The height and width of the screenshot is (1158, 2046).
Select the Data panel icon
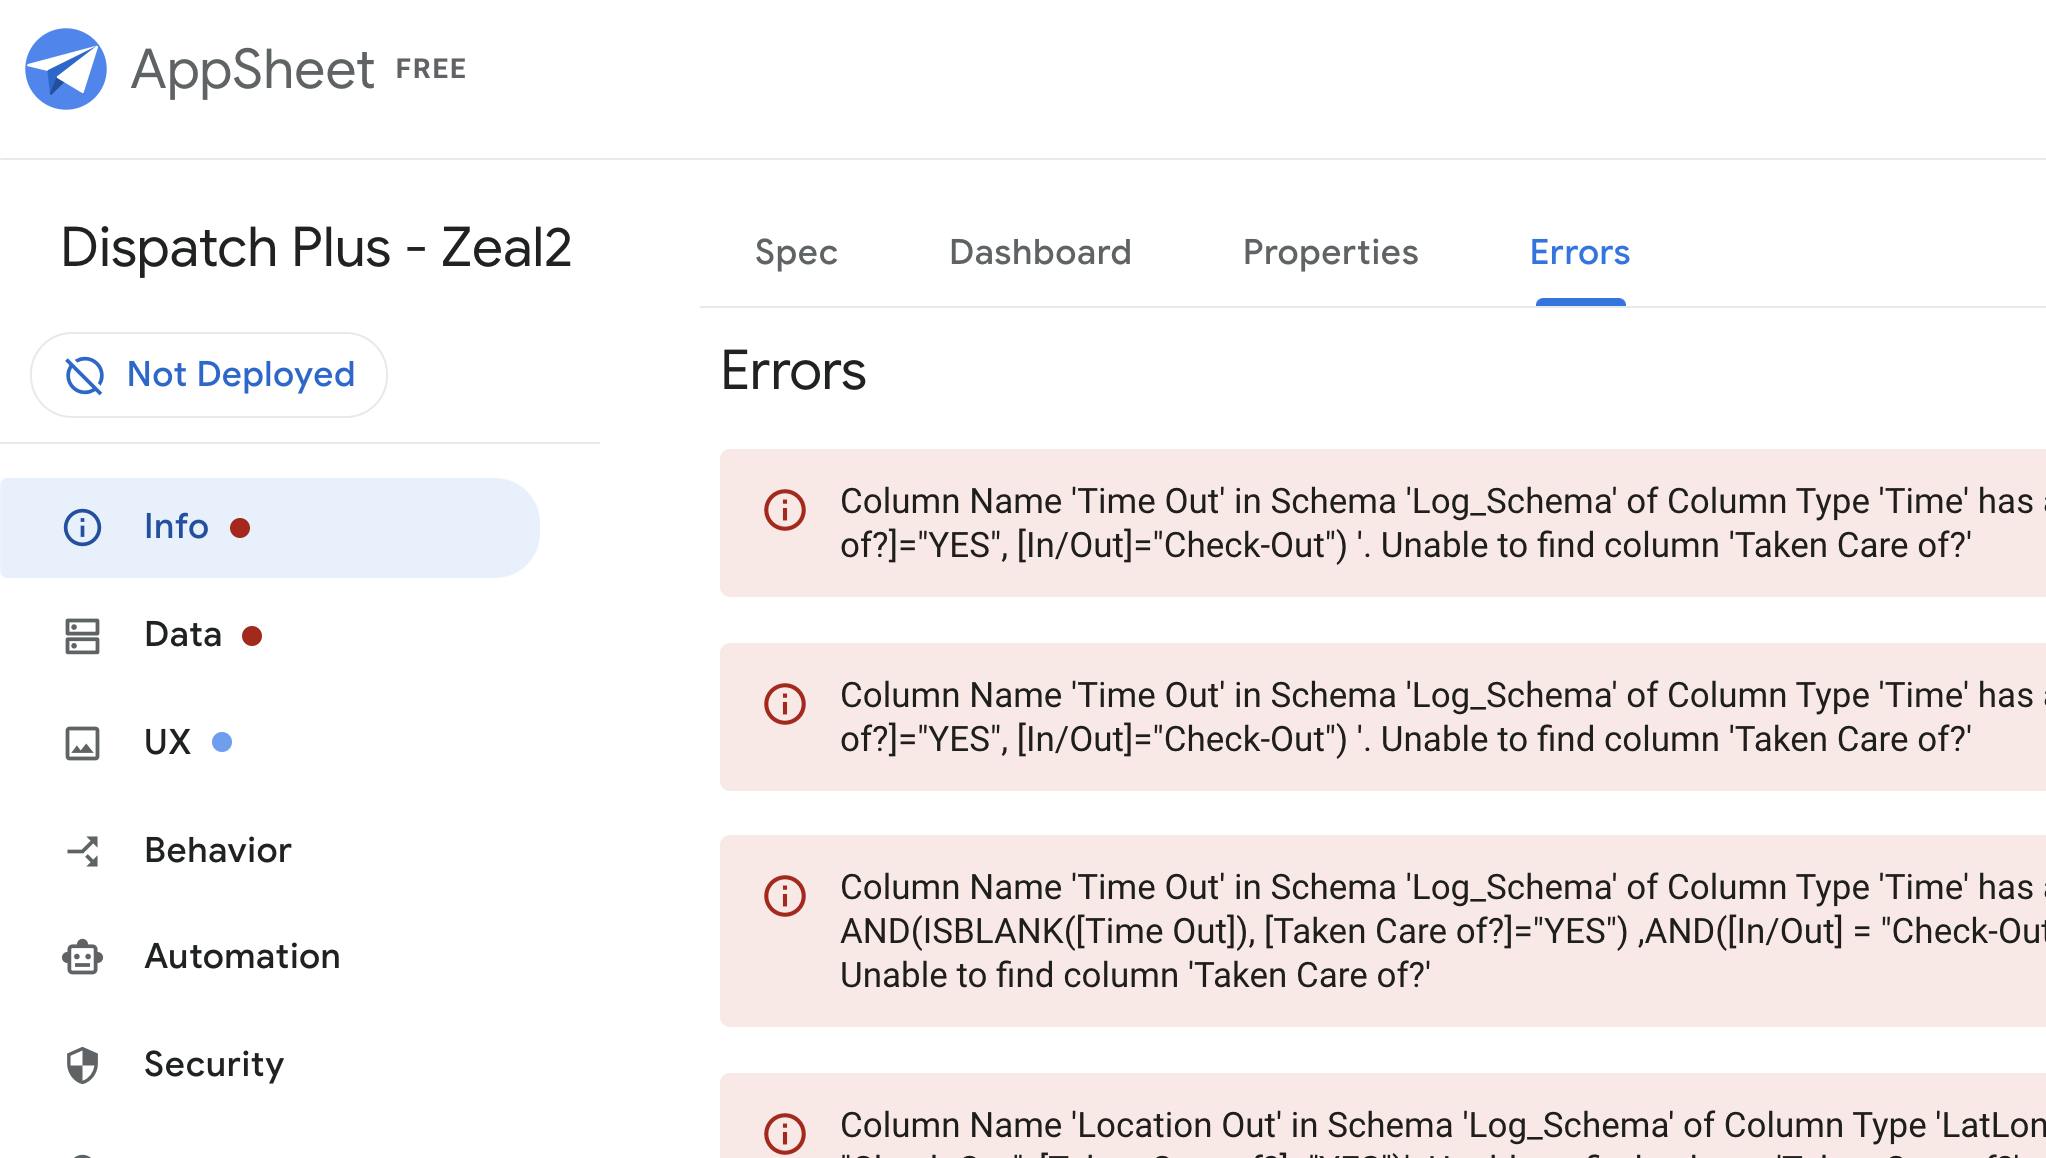(82, 634)
